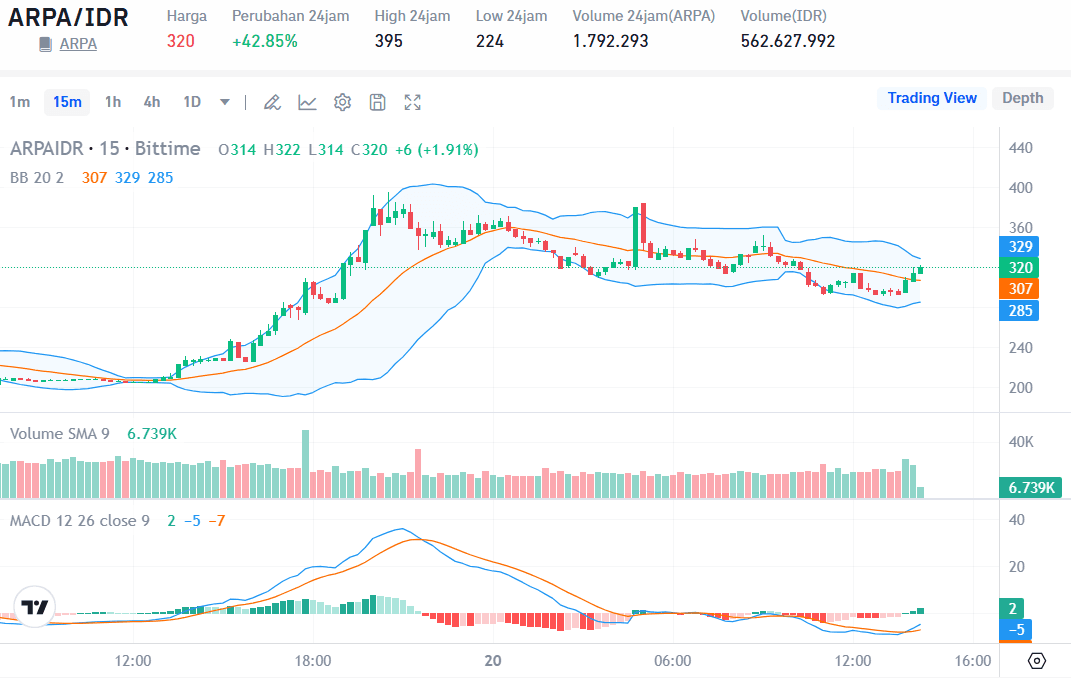Open the indicators line-chart icon

[307, 102]
